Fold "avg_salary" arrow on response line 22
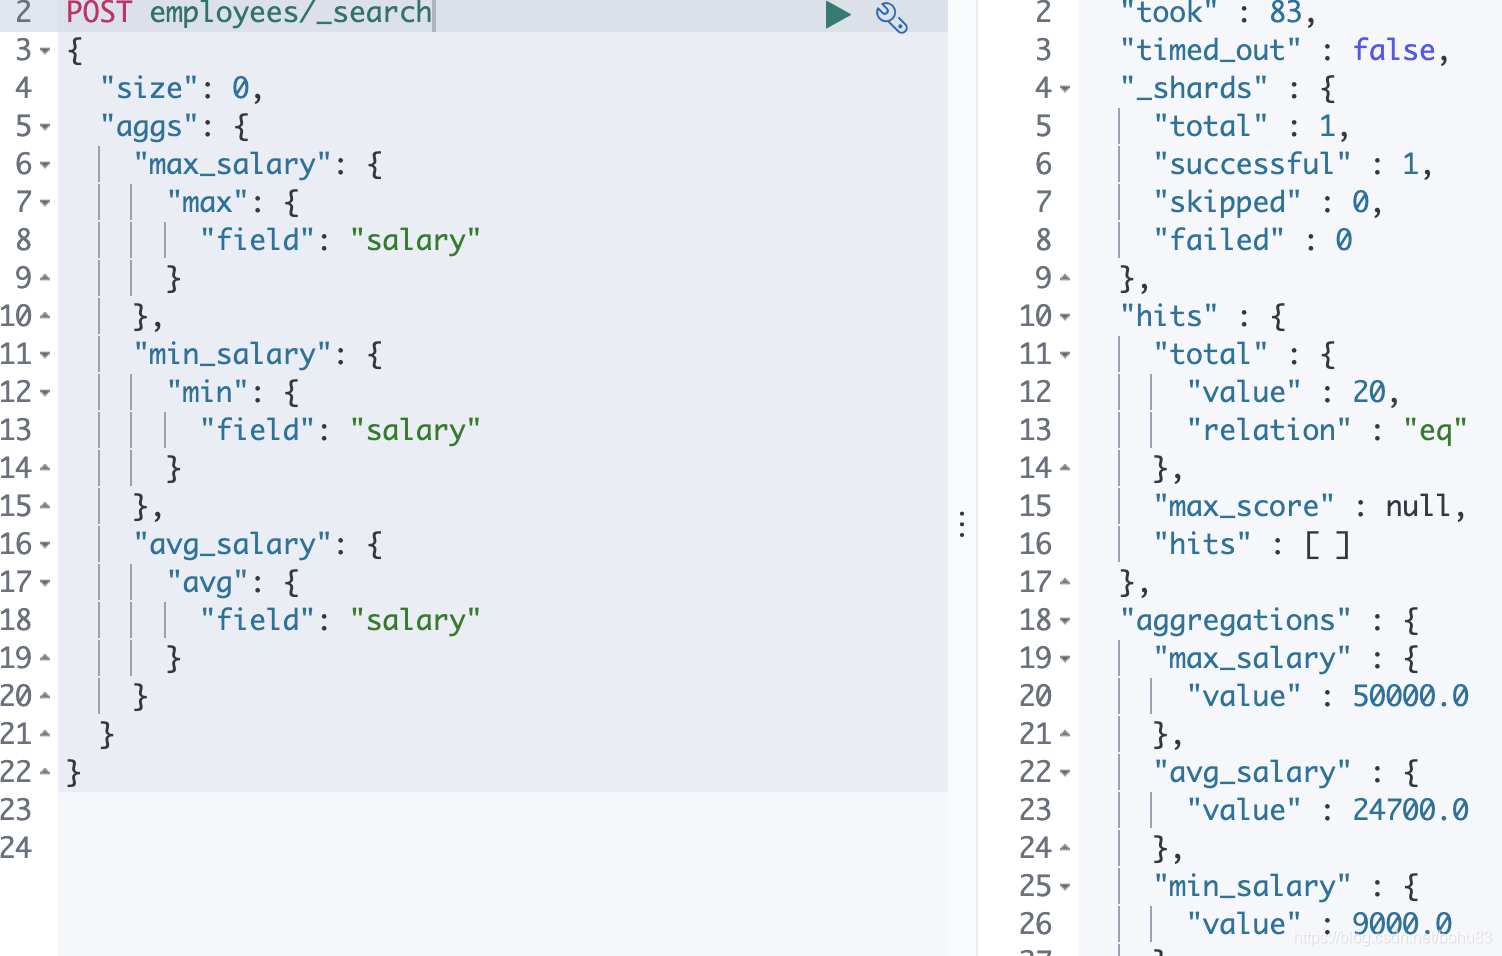Image resolution: width=1502 pixels, height=956 pixels. coord(1066,773)
